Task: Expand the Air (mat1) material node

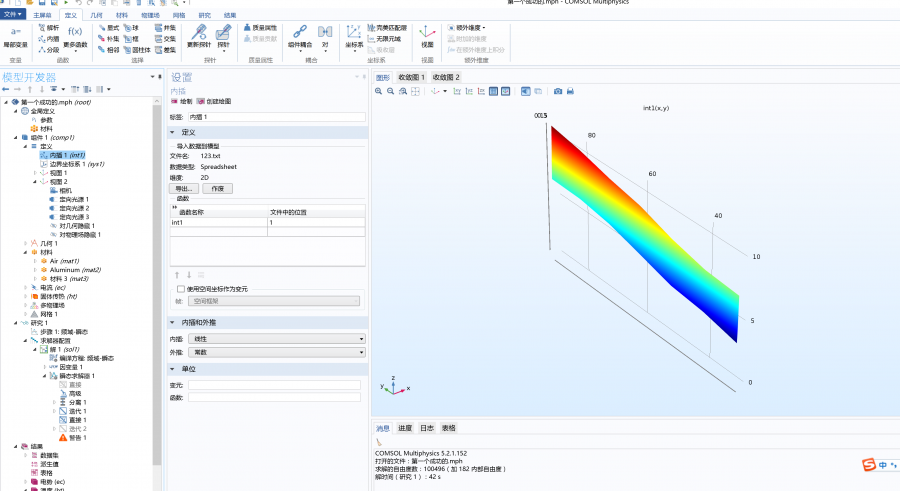Action: (x=35, y=261)
